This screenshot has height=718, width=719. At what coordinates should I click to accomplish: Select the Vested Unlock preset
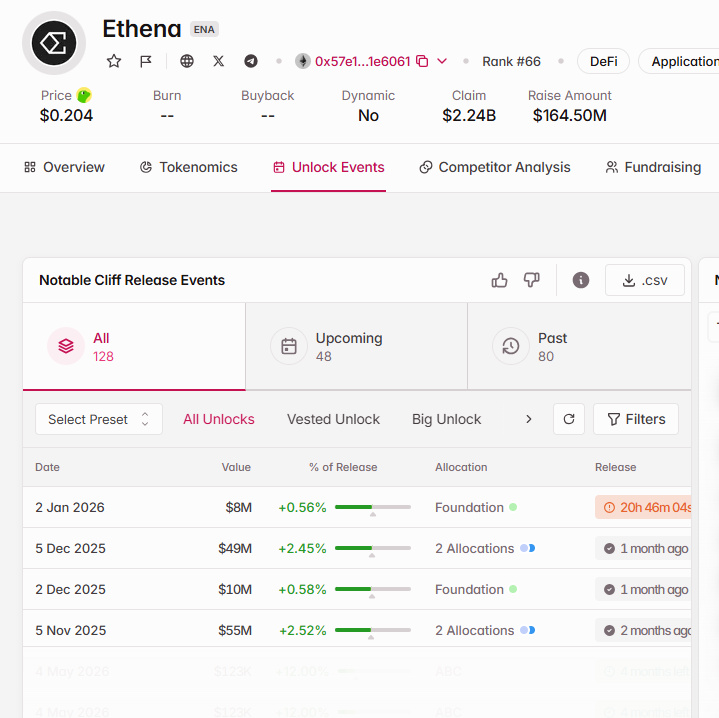click(333, 419)
